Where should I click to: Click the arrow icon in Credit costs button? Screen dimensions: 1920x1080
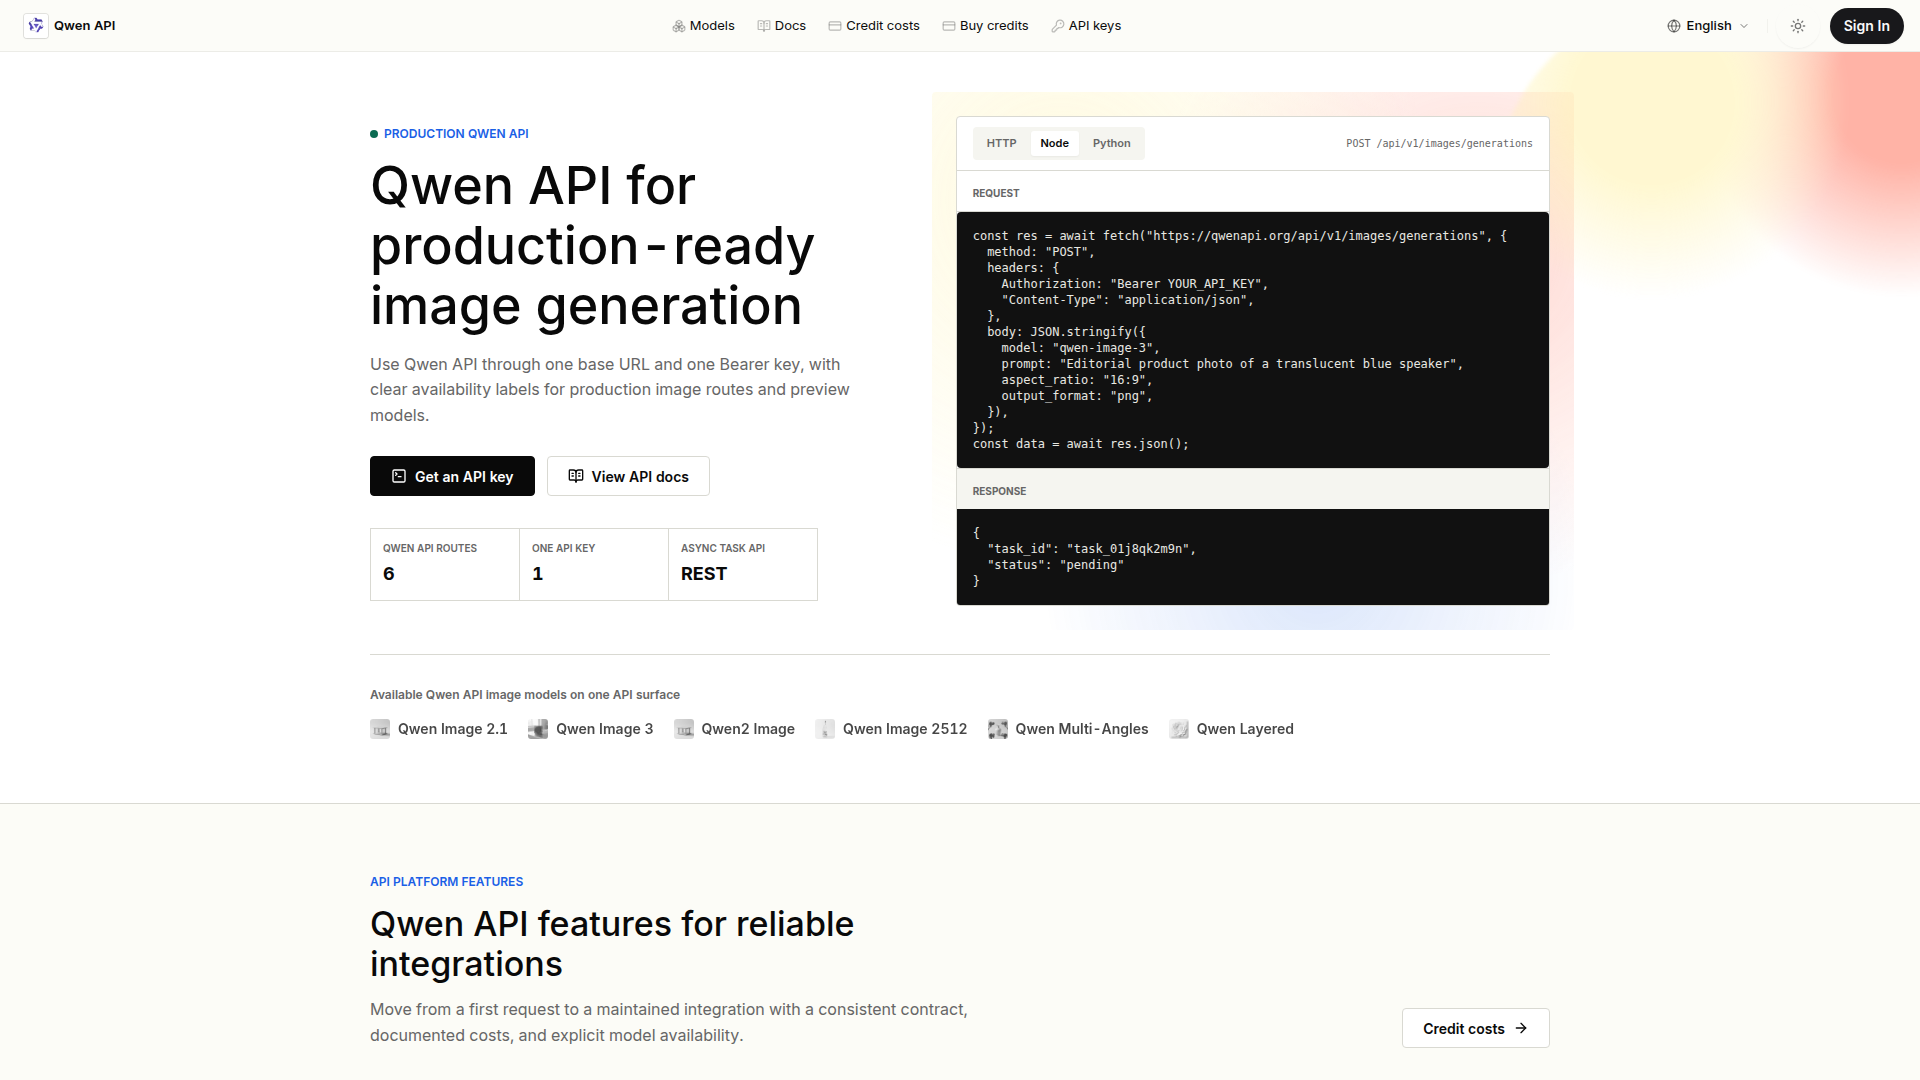[1521, 1028]
